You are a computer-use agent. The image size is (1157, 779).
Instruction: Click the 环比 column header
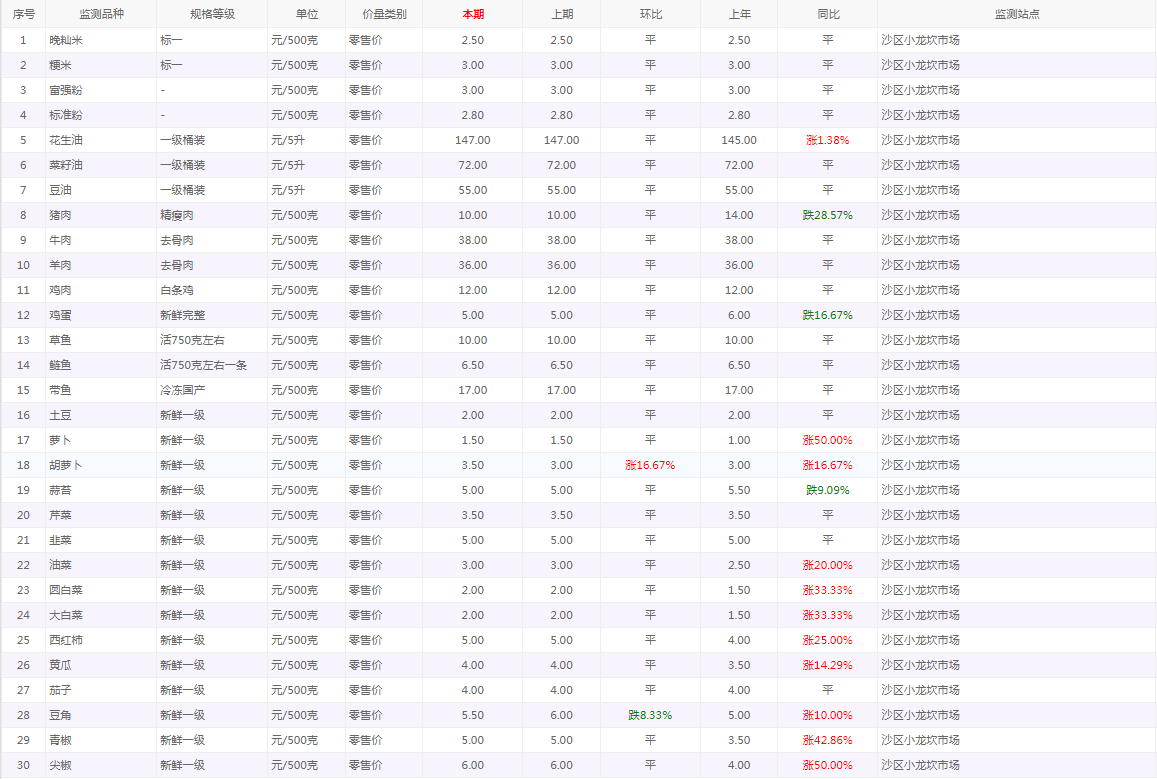click(650, 14)
